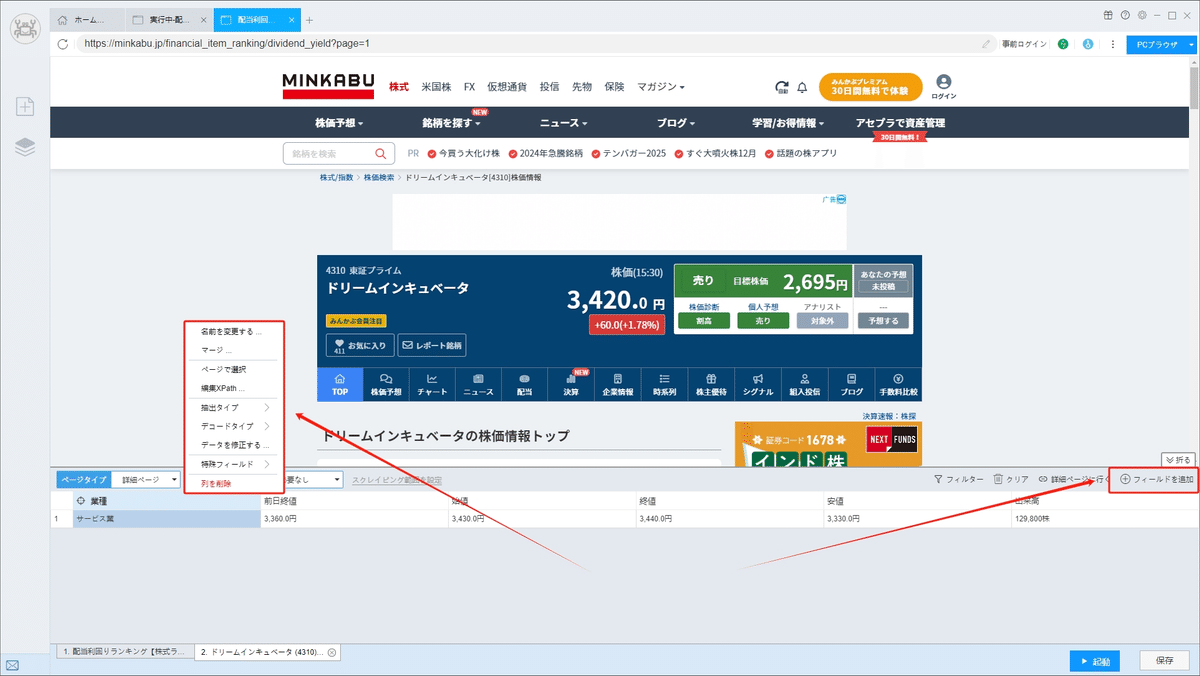1200x676 pixels.
Task: Click the notification bell icon on Minkabu
Action: point(802,88)
